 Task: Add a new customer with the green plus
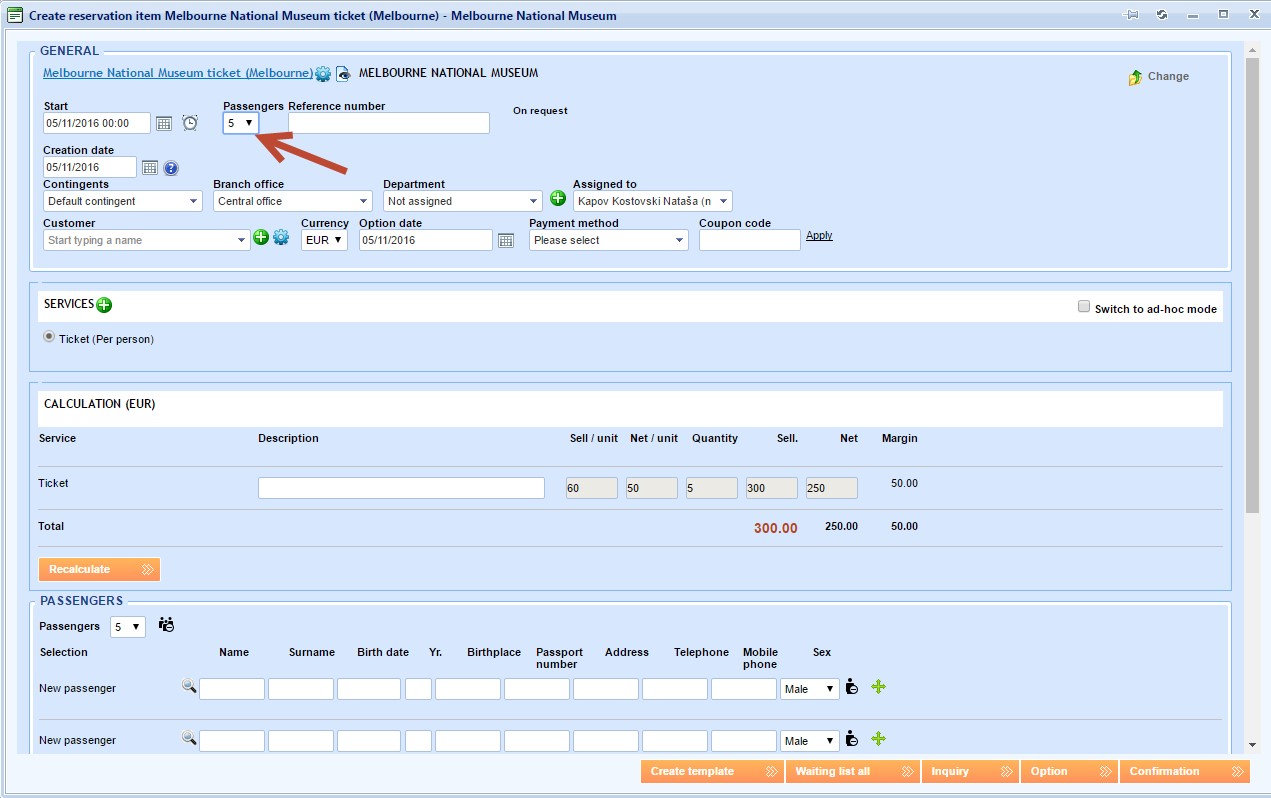[x=261, y=237]
